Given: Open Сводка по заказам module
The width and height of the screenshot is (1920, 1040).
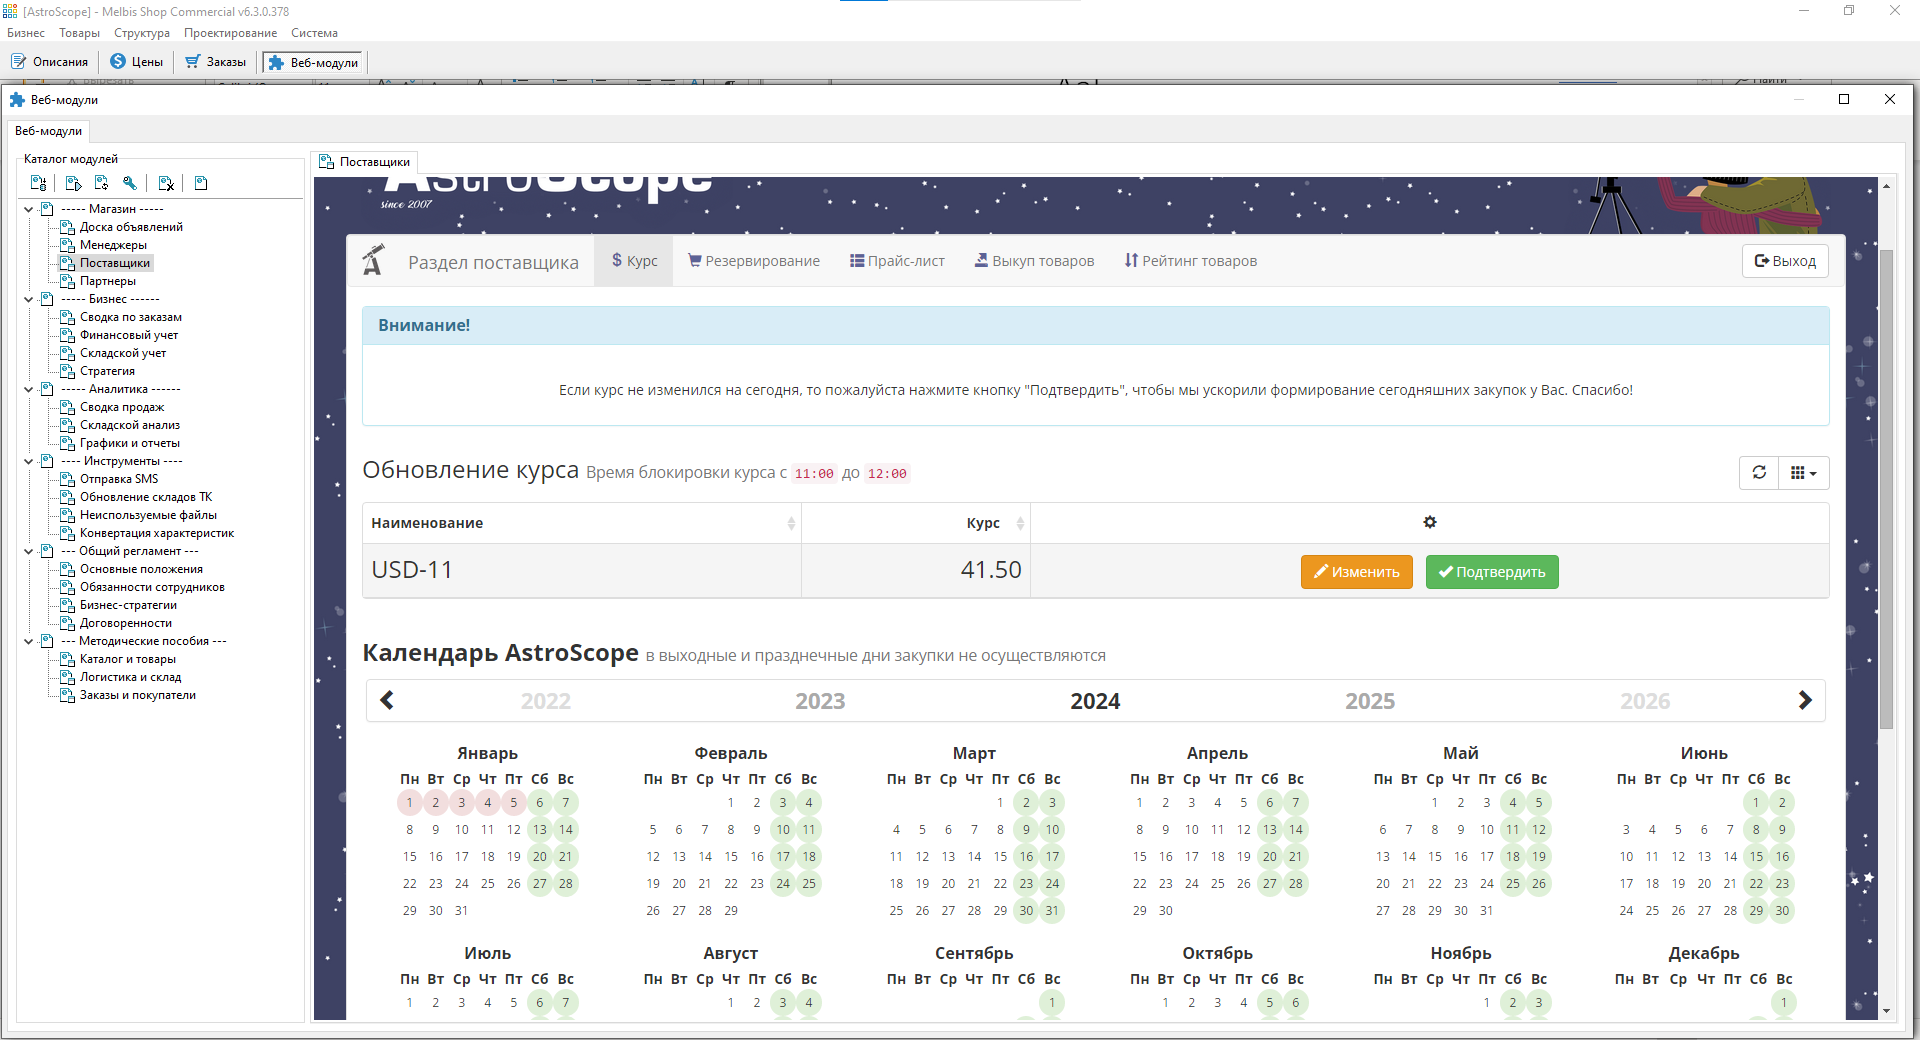Looking at the screenshot, I should [x=131, y=317].
